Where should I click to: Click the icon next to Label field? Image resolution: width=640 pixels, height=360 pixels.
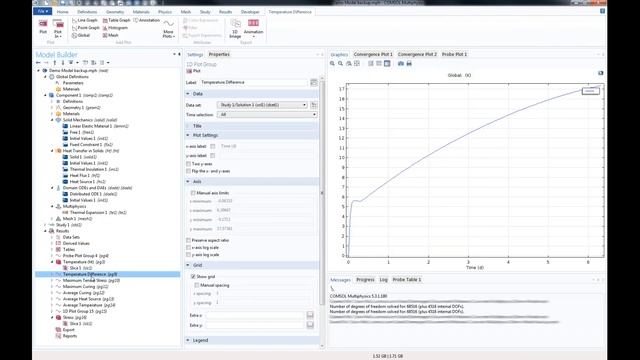click(x=313, y=82)
